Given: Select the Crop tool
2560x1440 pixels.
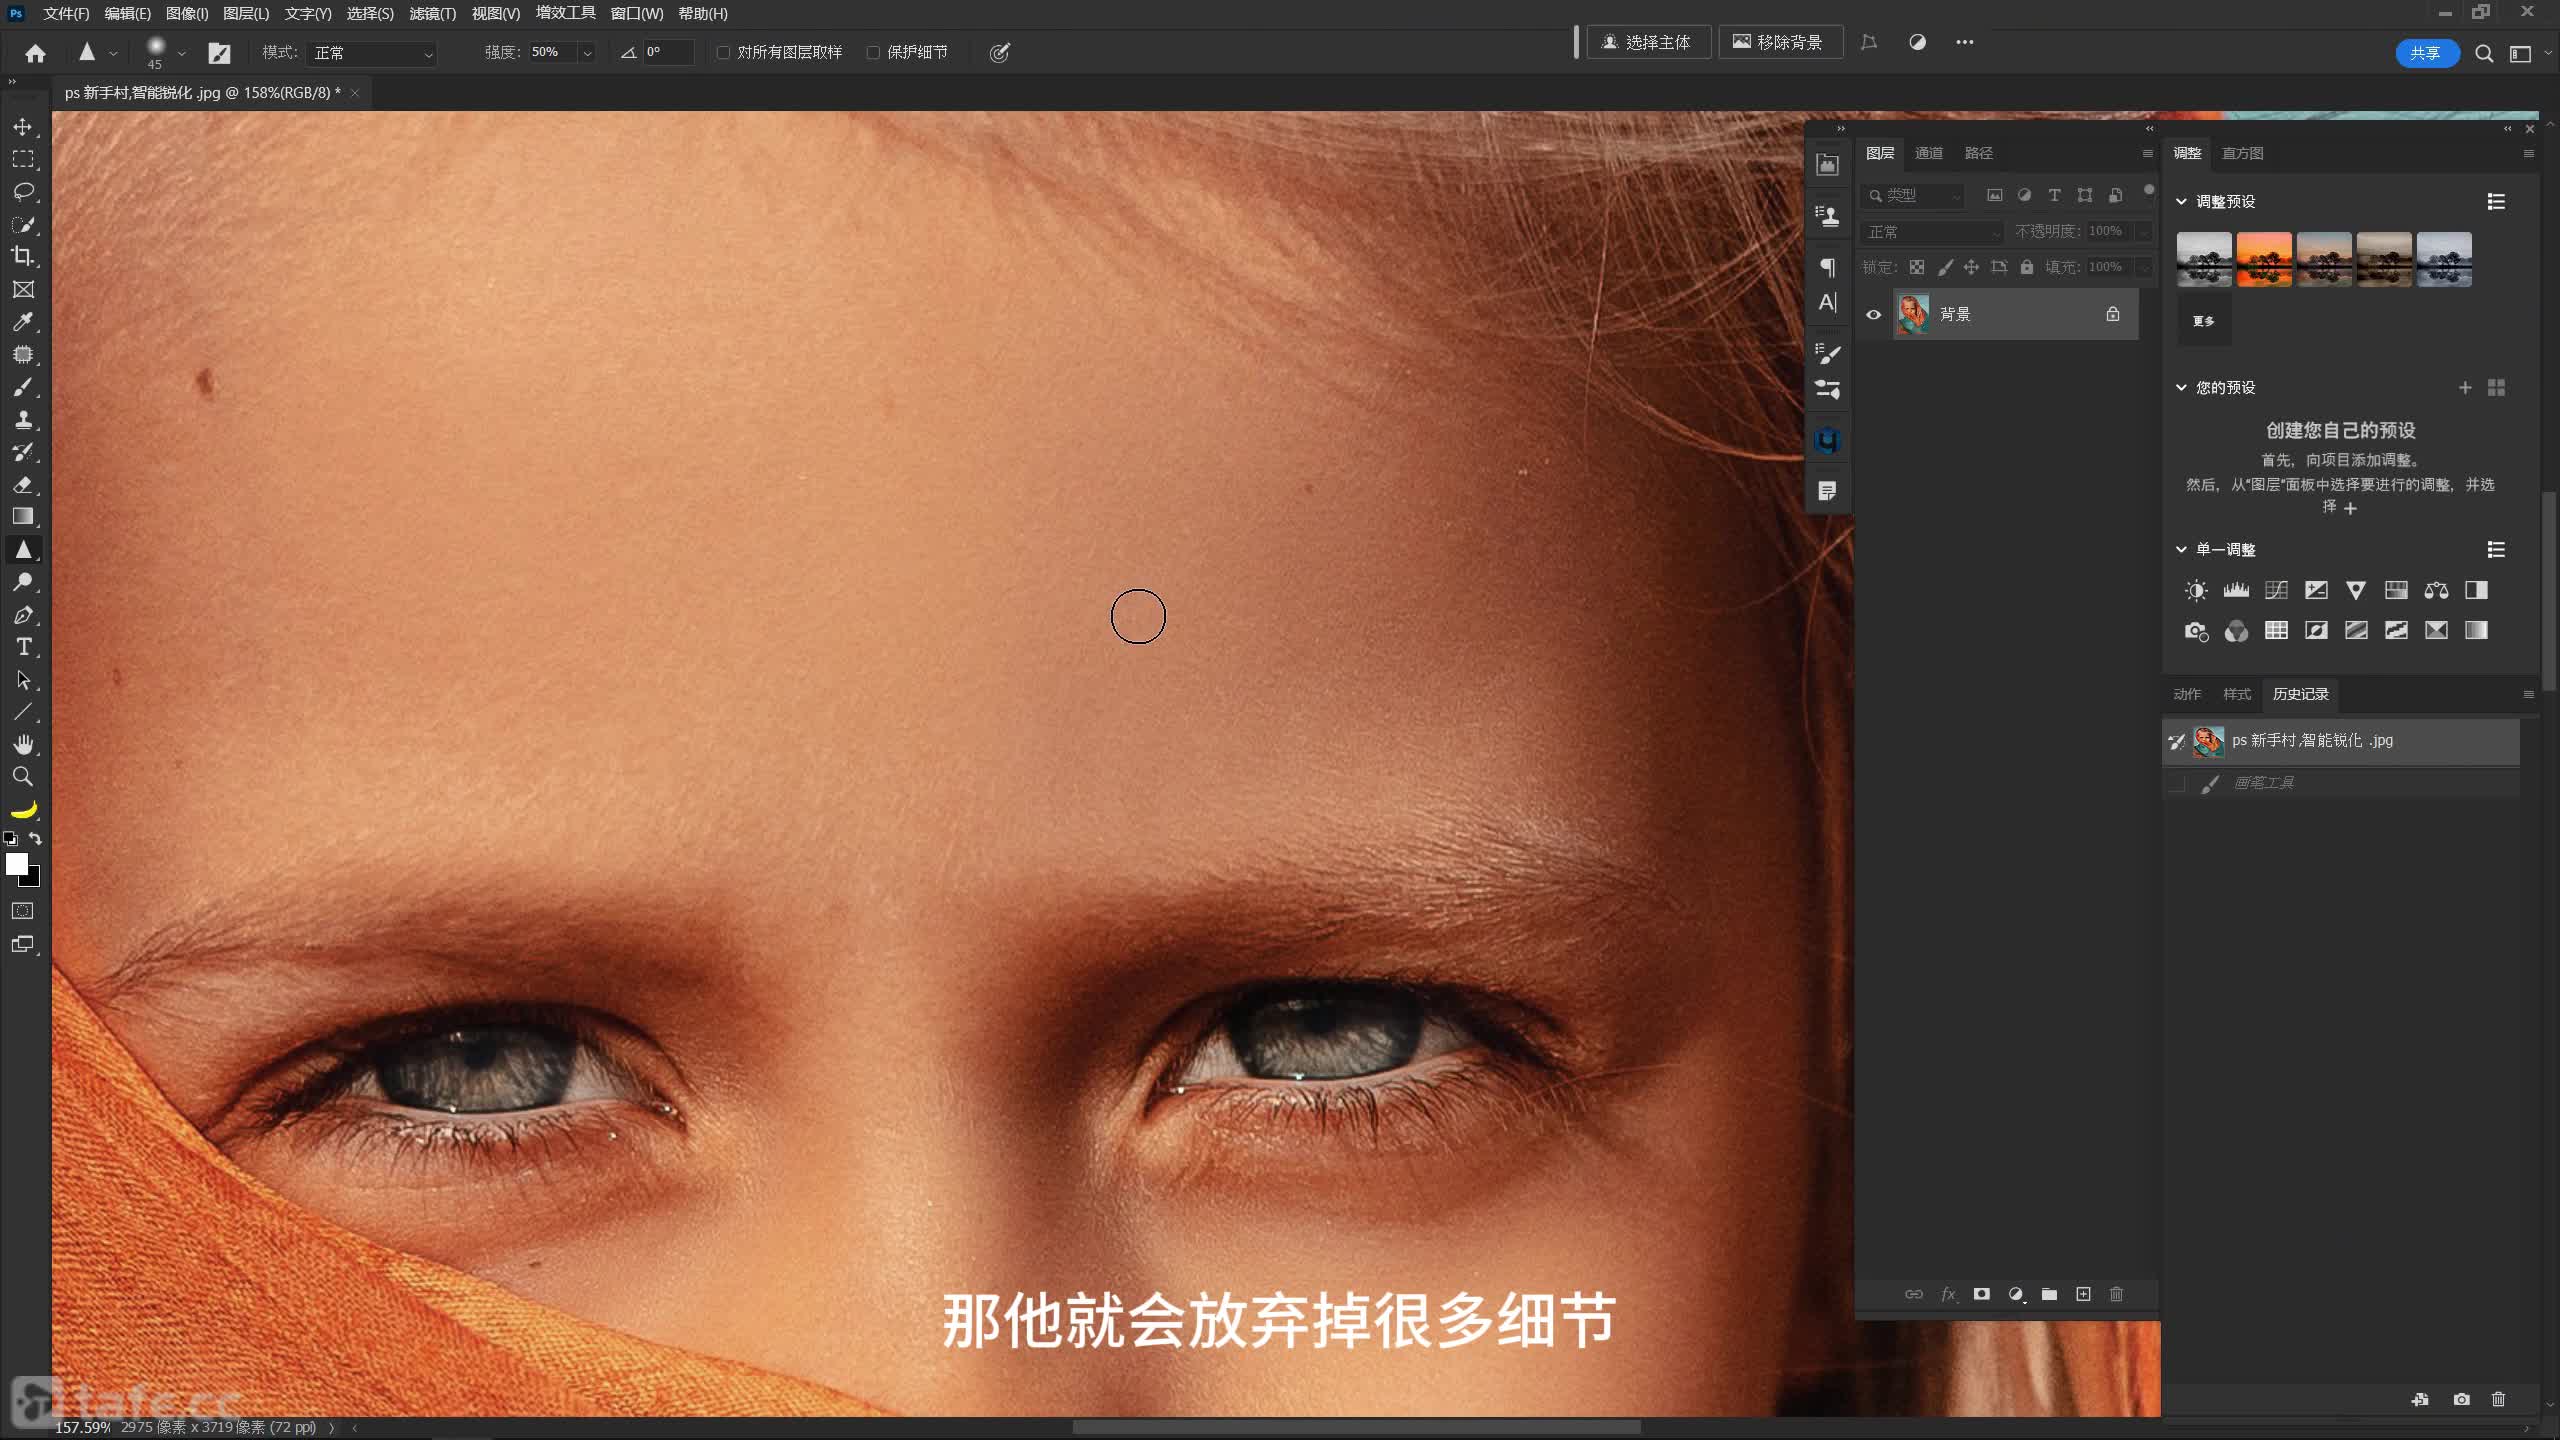Looking at the screenshot, I should point(22,256).
